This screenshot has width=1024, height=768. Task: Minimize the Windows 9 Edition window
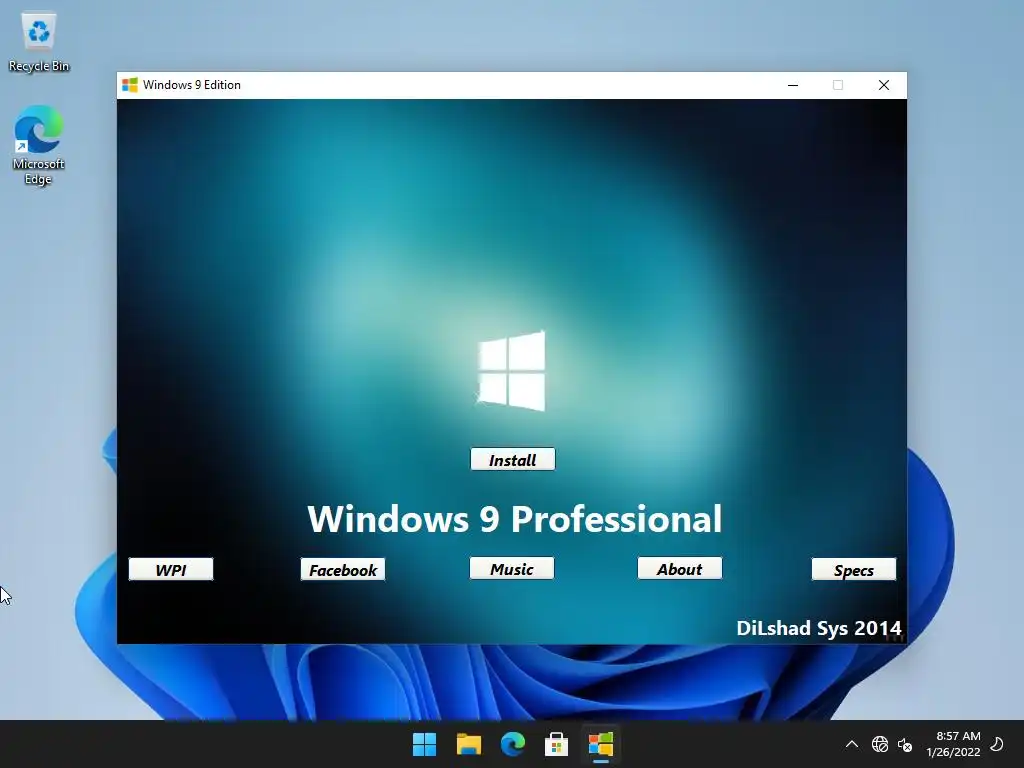click(793, 85)
